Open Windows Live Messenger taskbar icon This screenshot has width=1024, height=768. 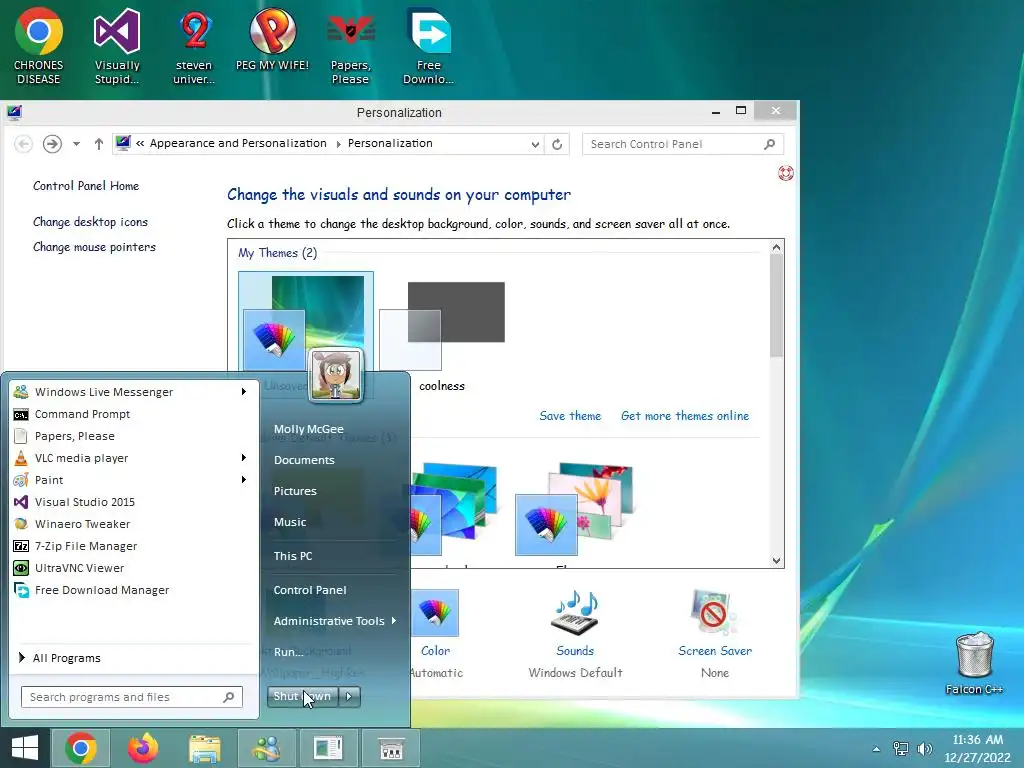266,748
